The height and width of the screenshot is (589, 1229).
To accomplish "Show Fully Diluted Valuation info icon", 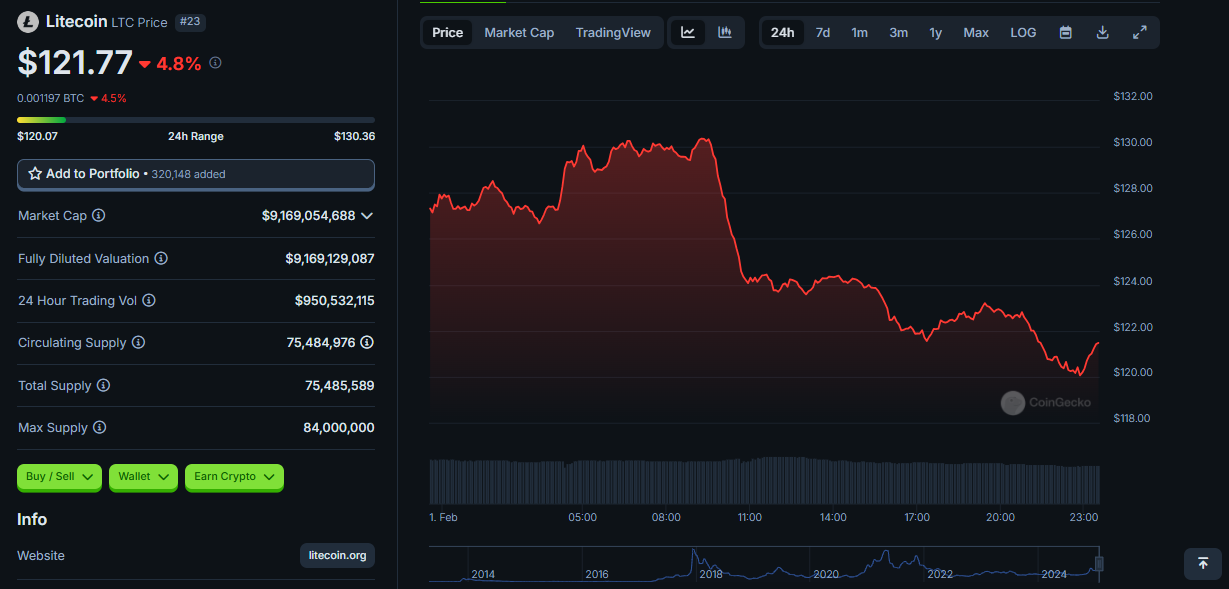I will [161, 258].
